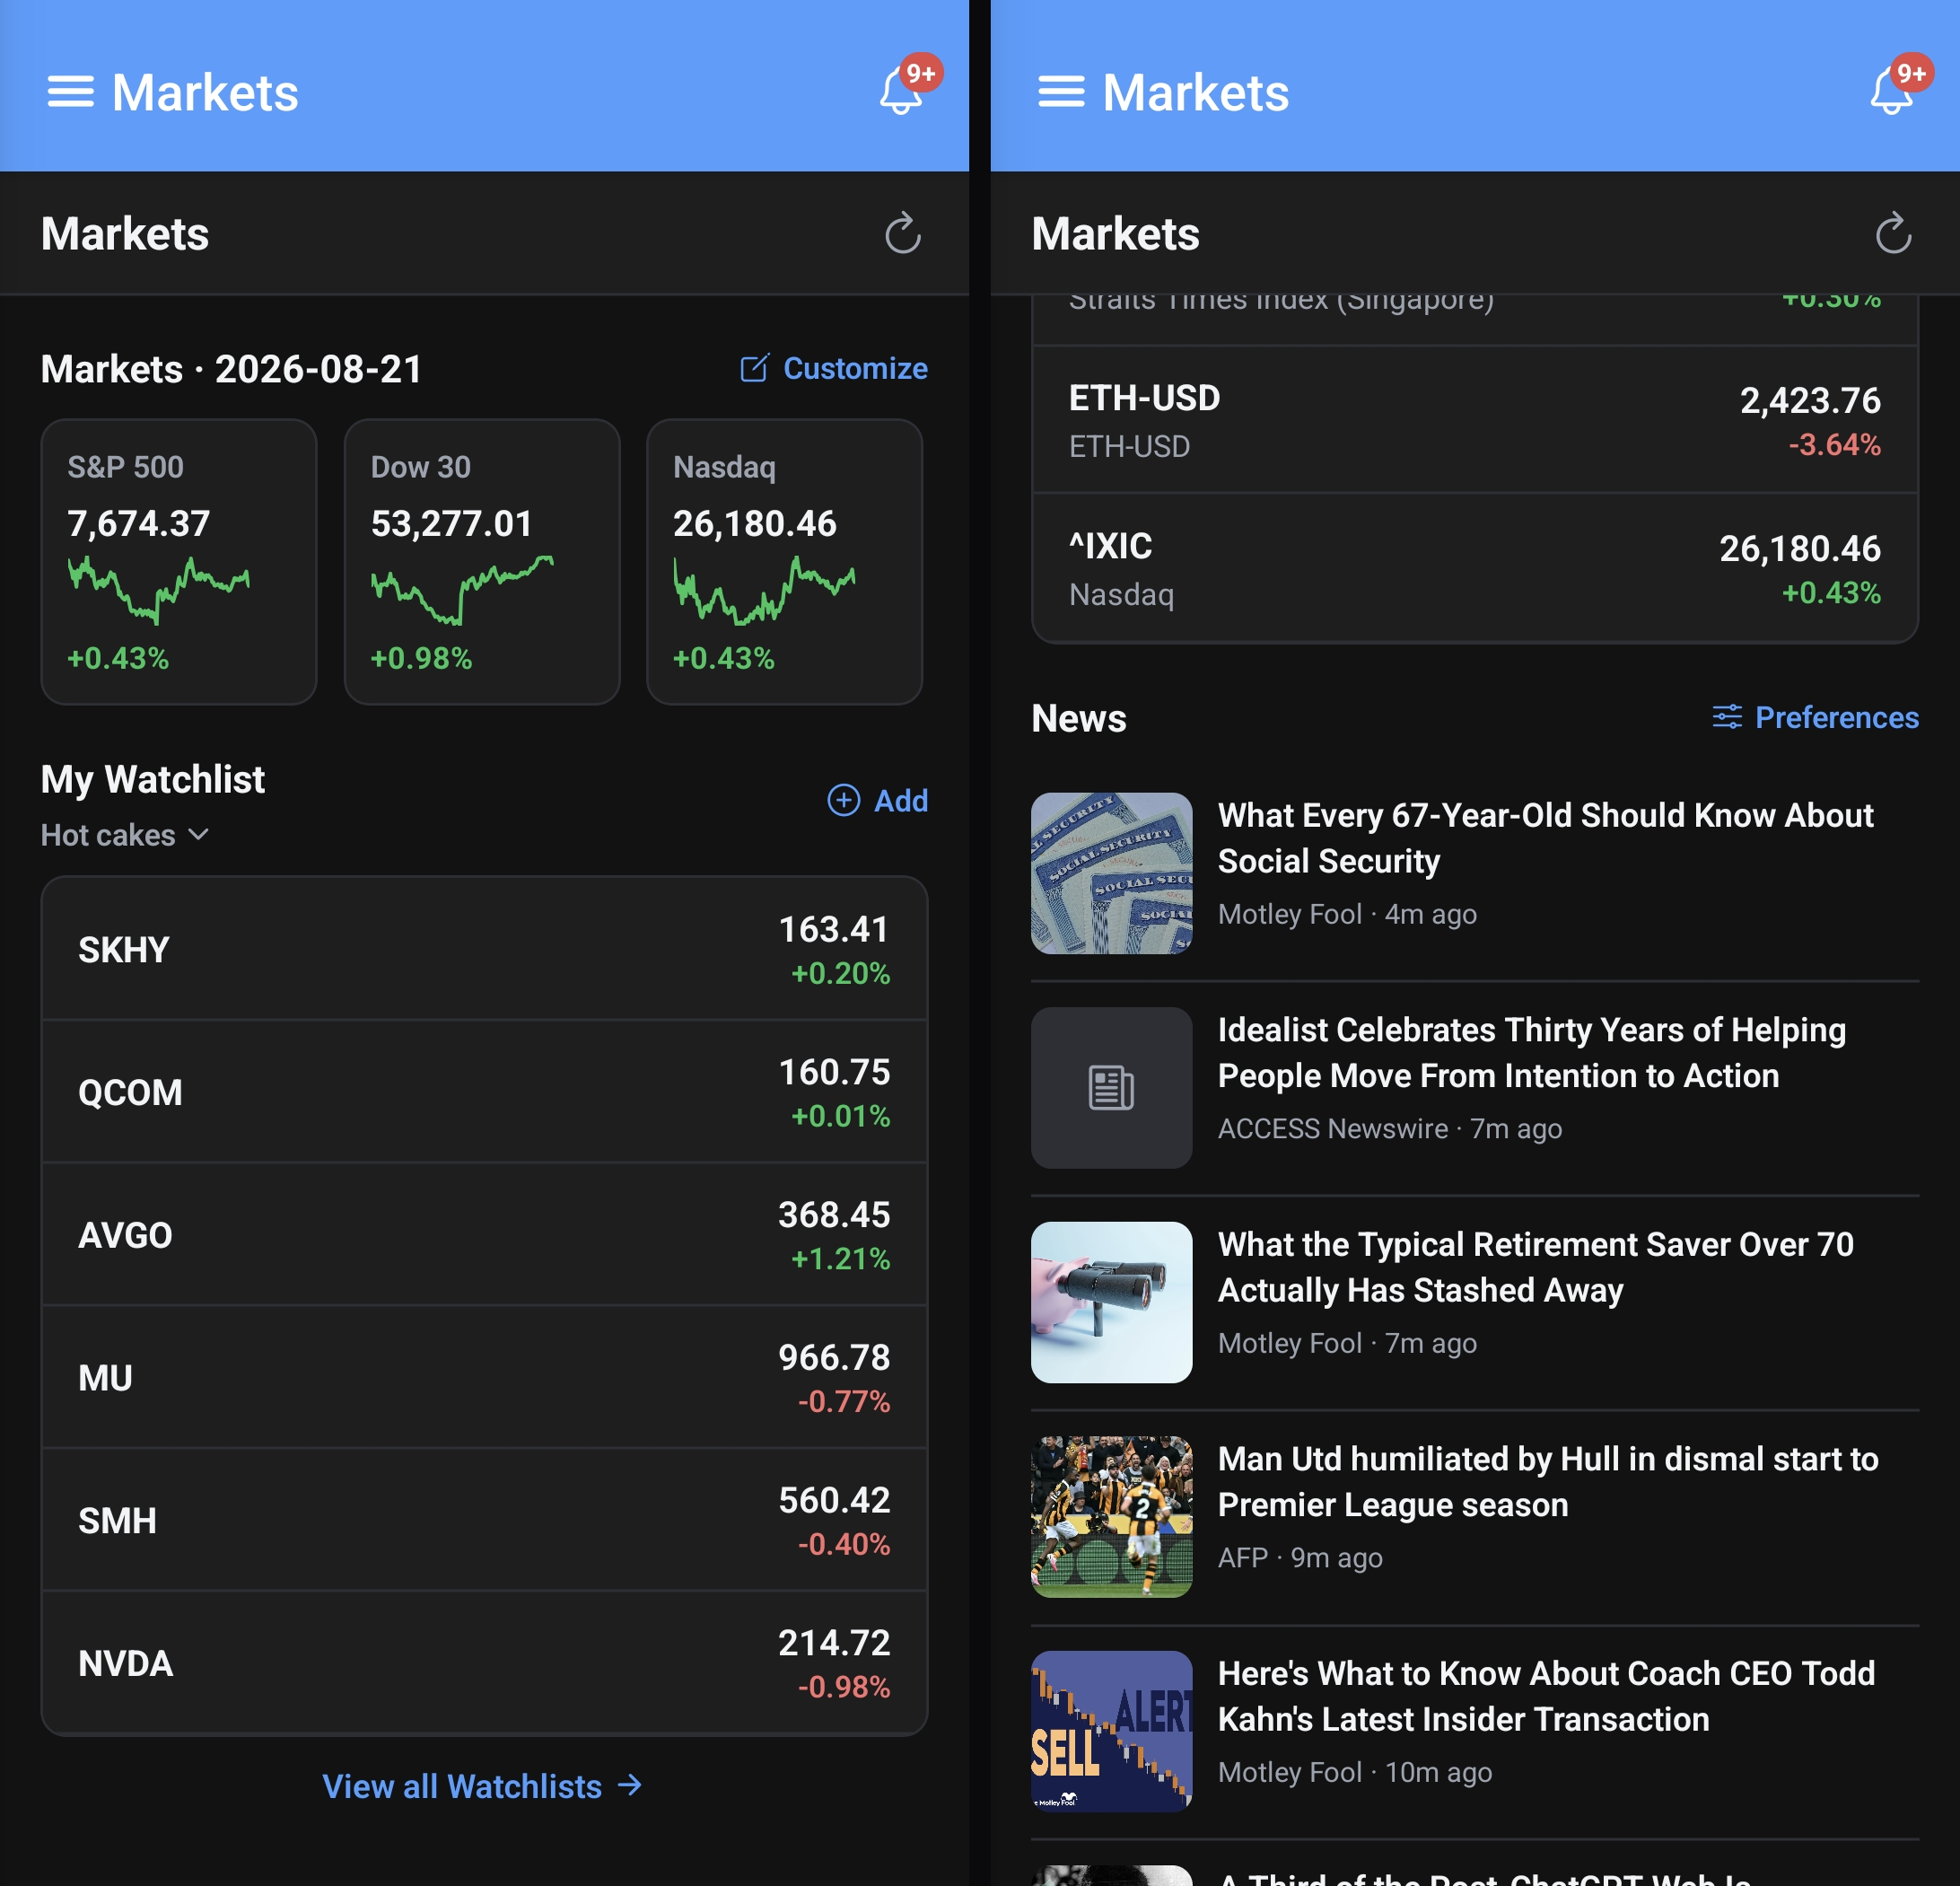Open the S&P 500 index card
This screenshot has width=1960, height=1886.
pyautogui.click(x=179, y=562)
